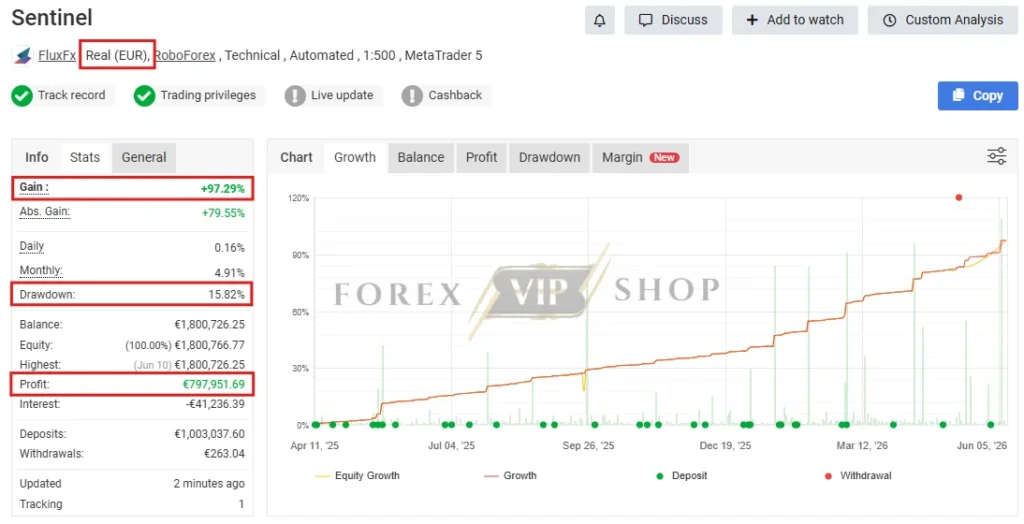Toggle Withdrawal legend item
The width and height of the screenshot is (1024, 524).
857,476
